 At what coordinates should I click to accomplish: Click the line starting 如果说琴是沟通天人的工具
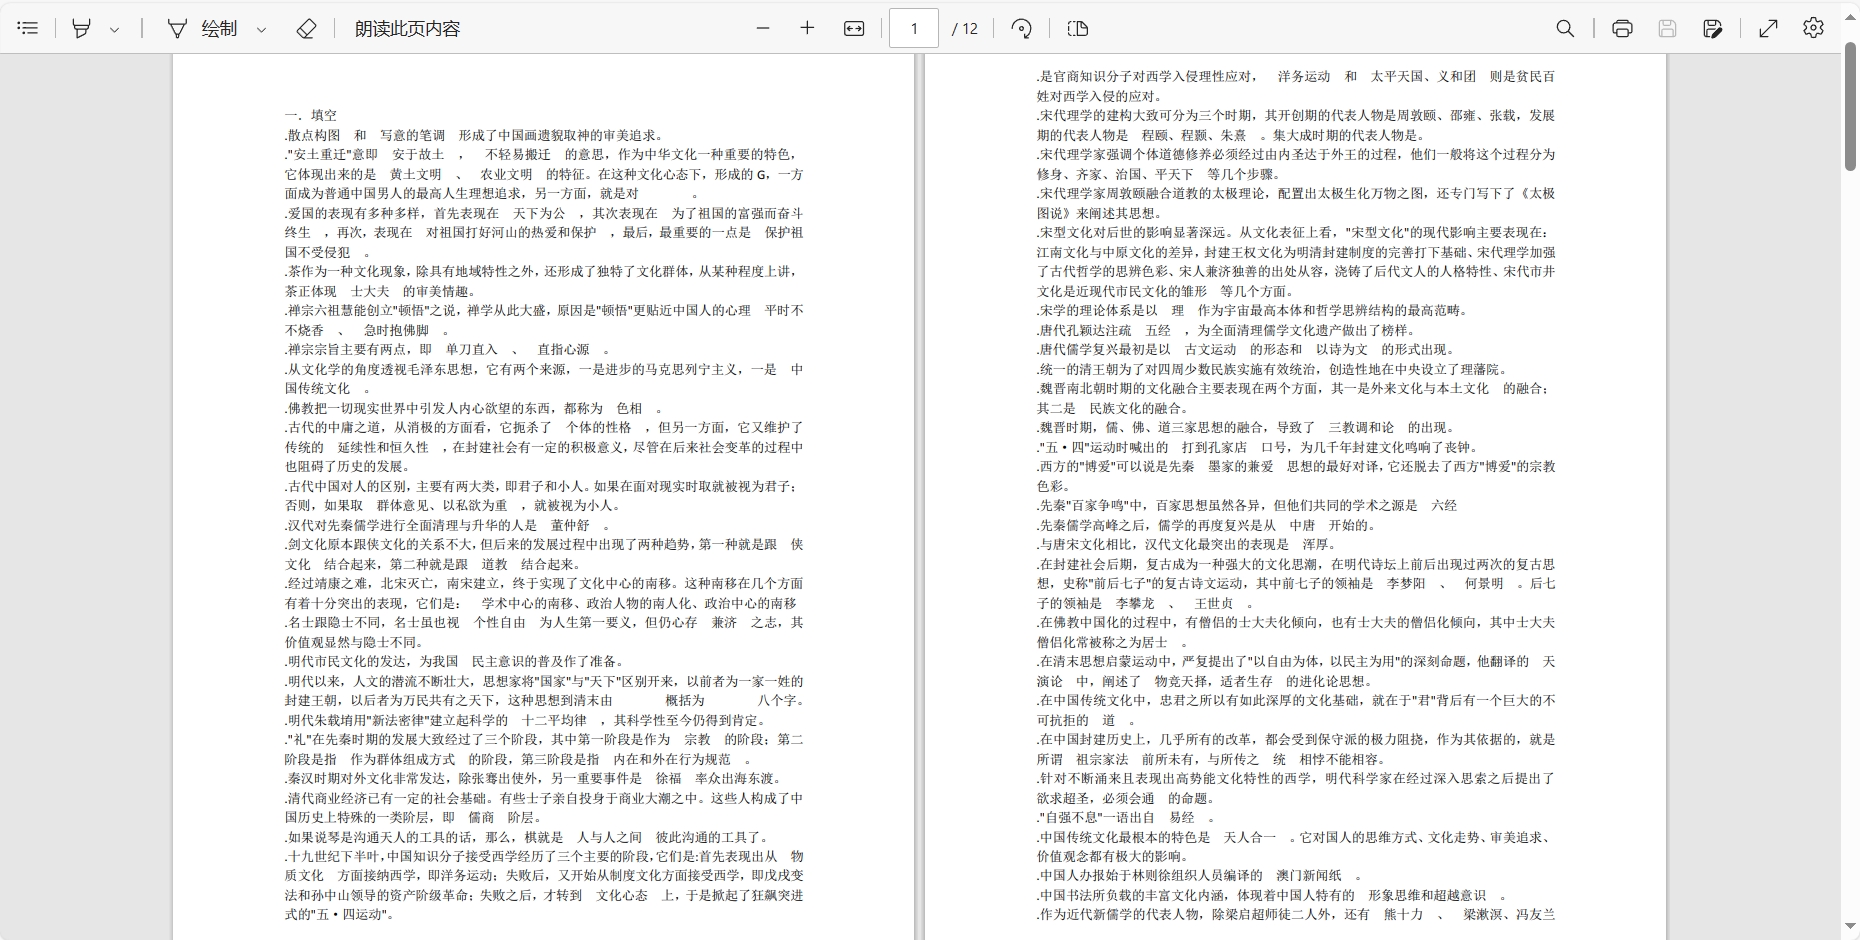(527, 837)
